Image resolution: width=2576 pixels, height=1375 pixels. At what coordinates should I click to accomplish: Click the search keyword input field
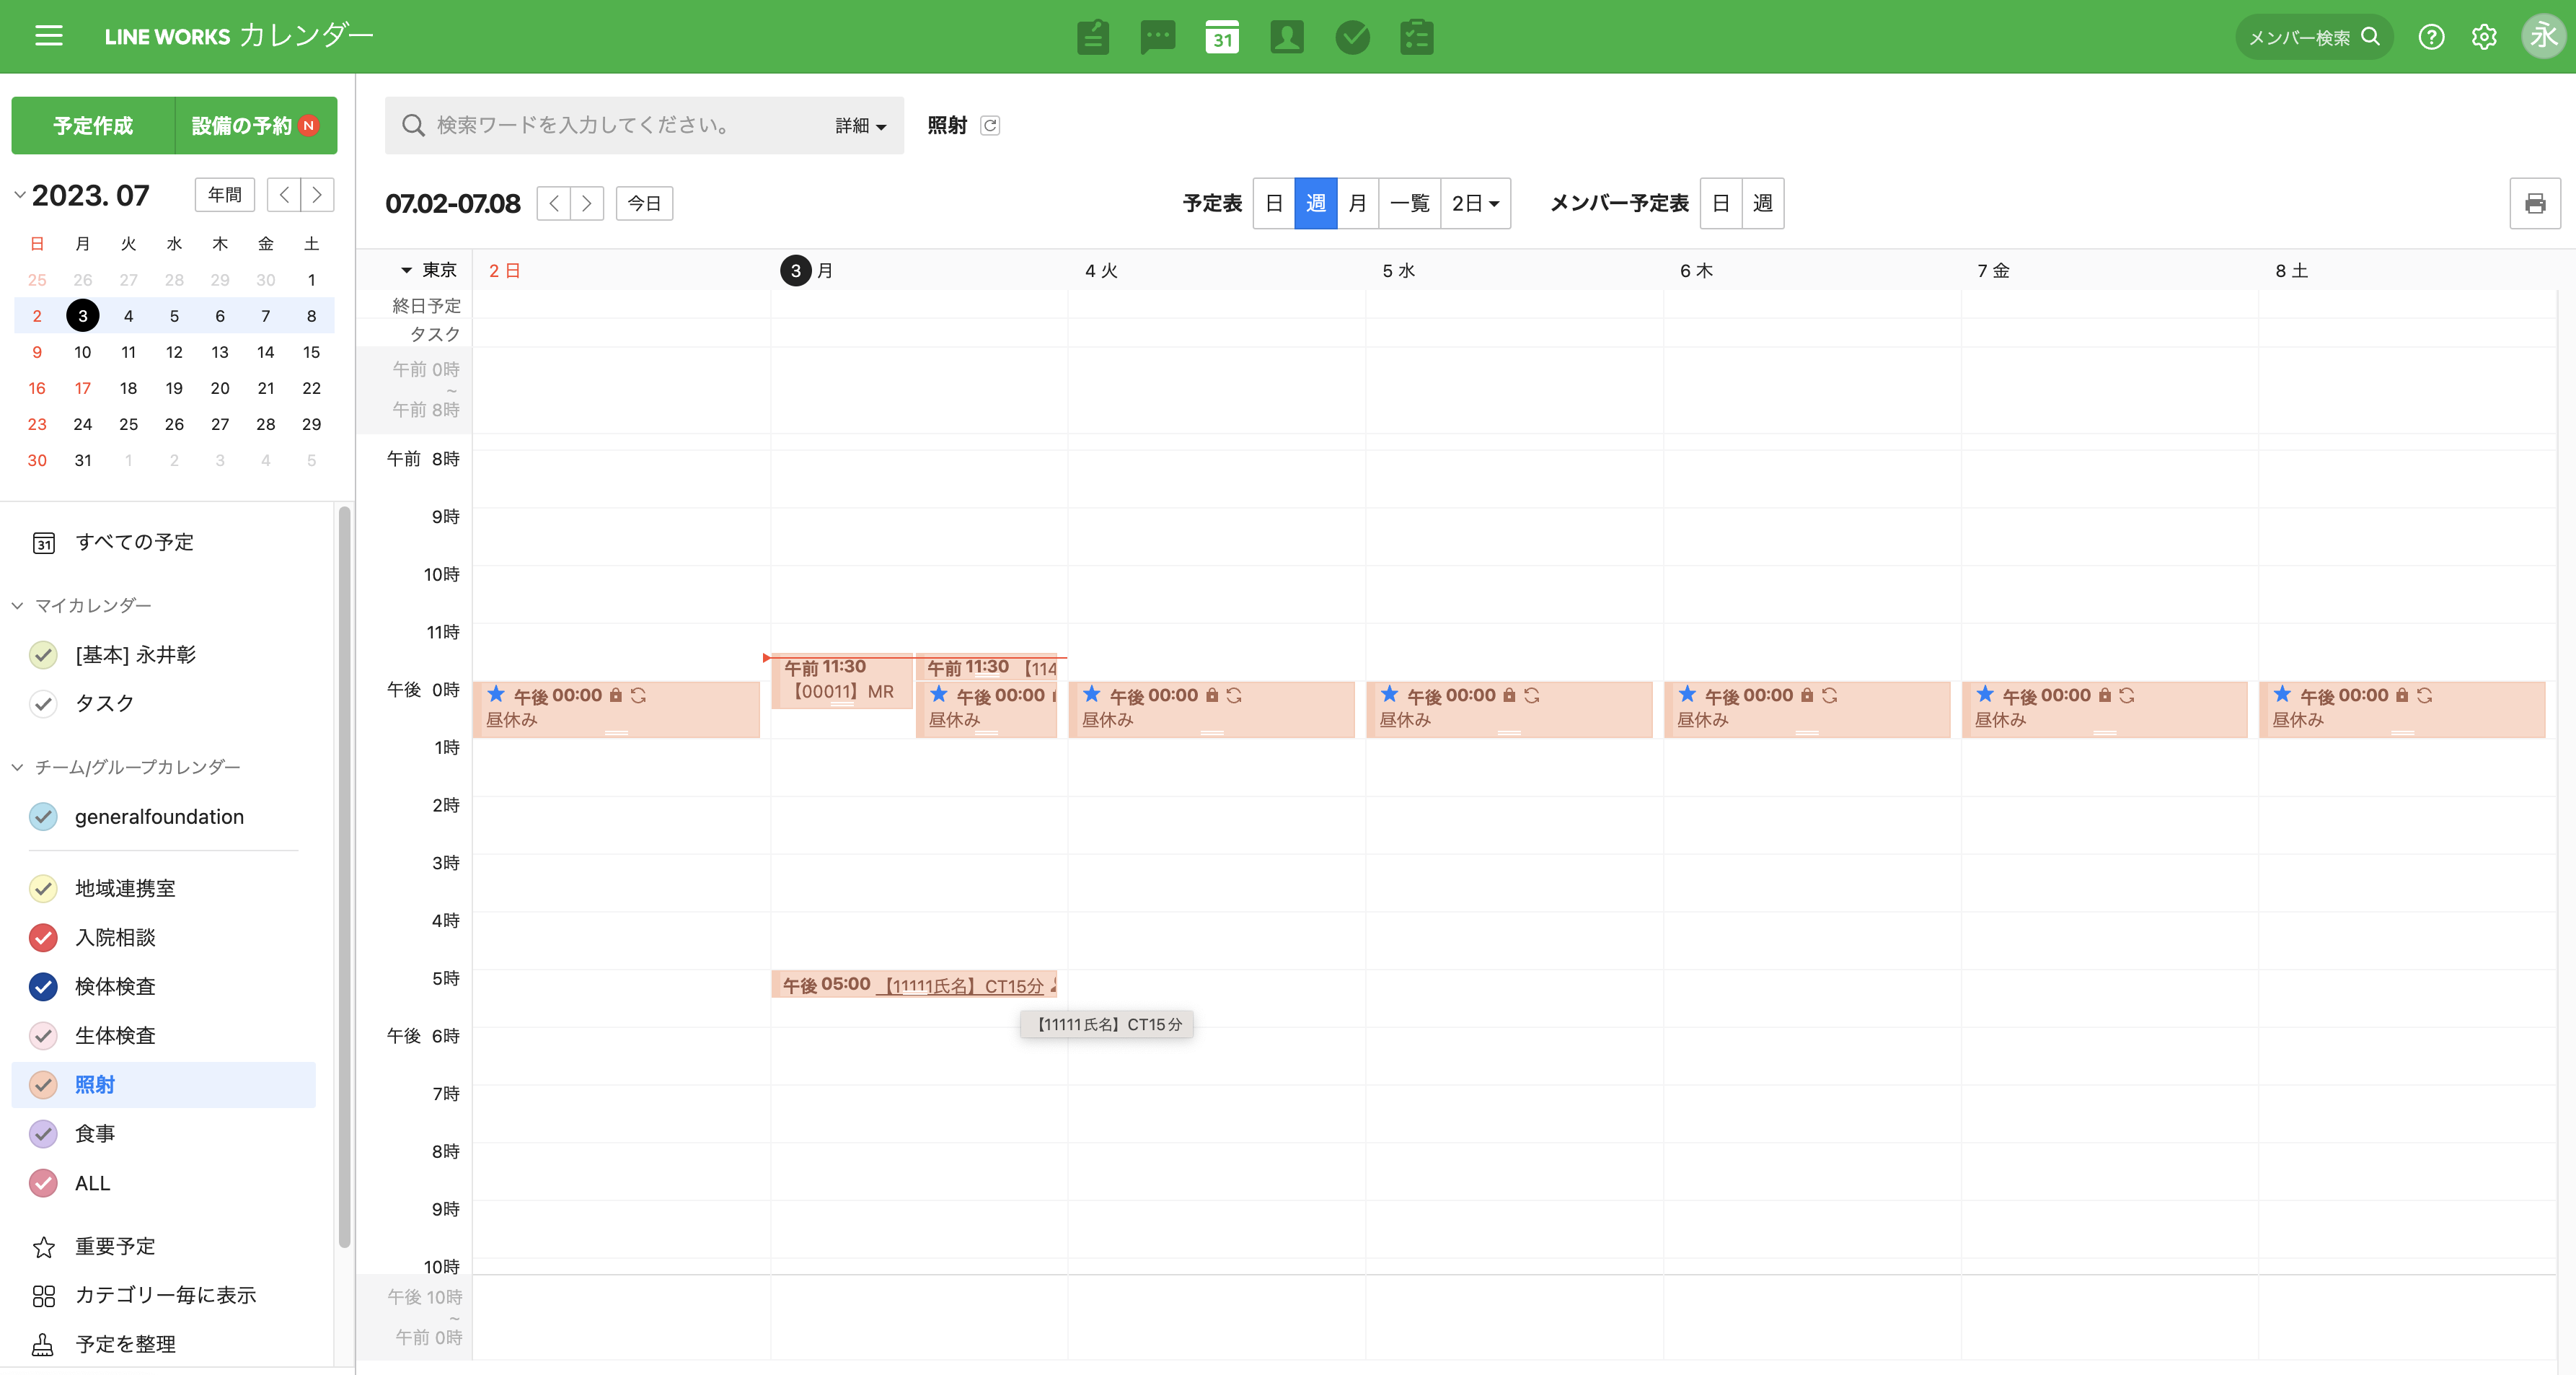point(620,126)
